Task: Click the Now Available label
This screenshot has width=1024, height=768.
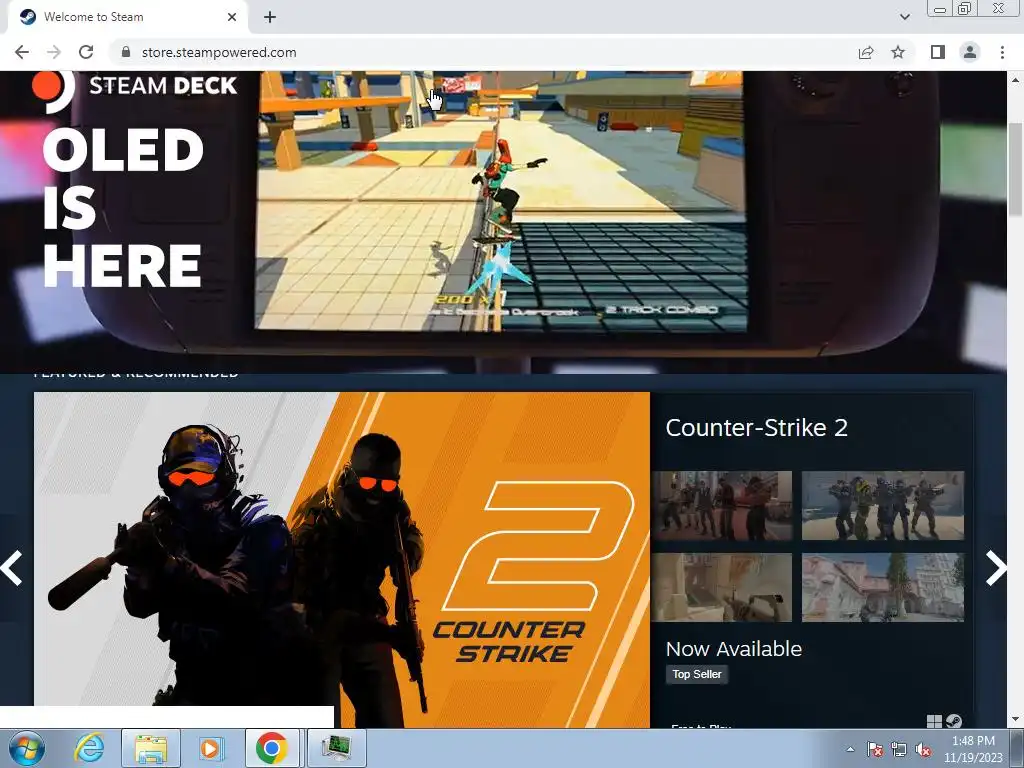Action: pyautogui.click(x=733, y=648)
